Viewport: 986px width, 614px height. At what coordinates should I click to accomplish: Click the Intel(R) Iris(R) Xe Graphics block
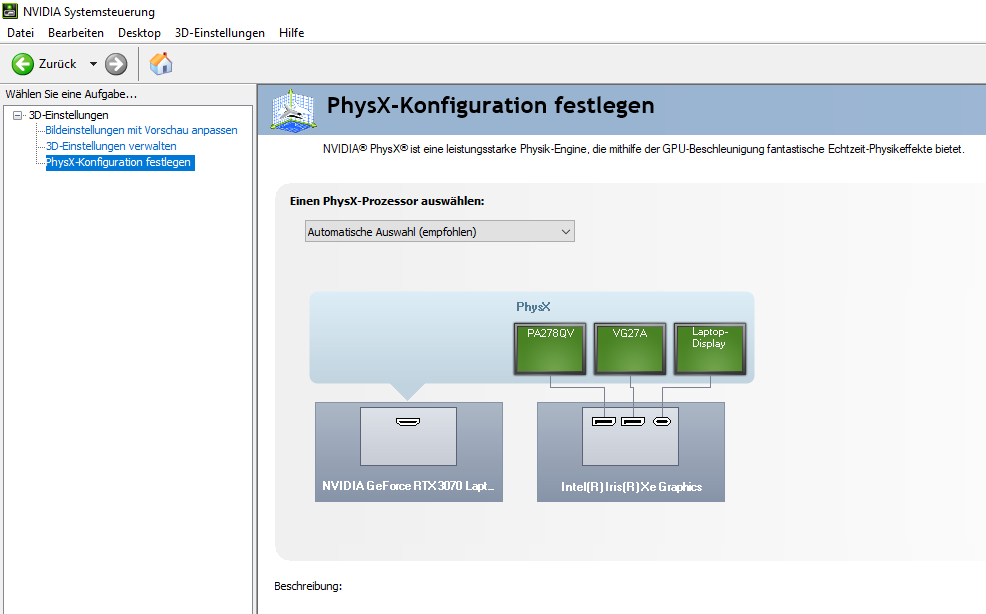tap(631, 452)
